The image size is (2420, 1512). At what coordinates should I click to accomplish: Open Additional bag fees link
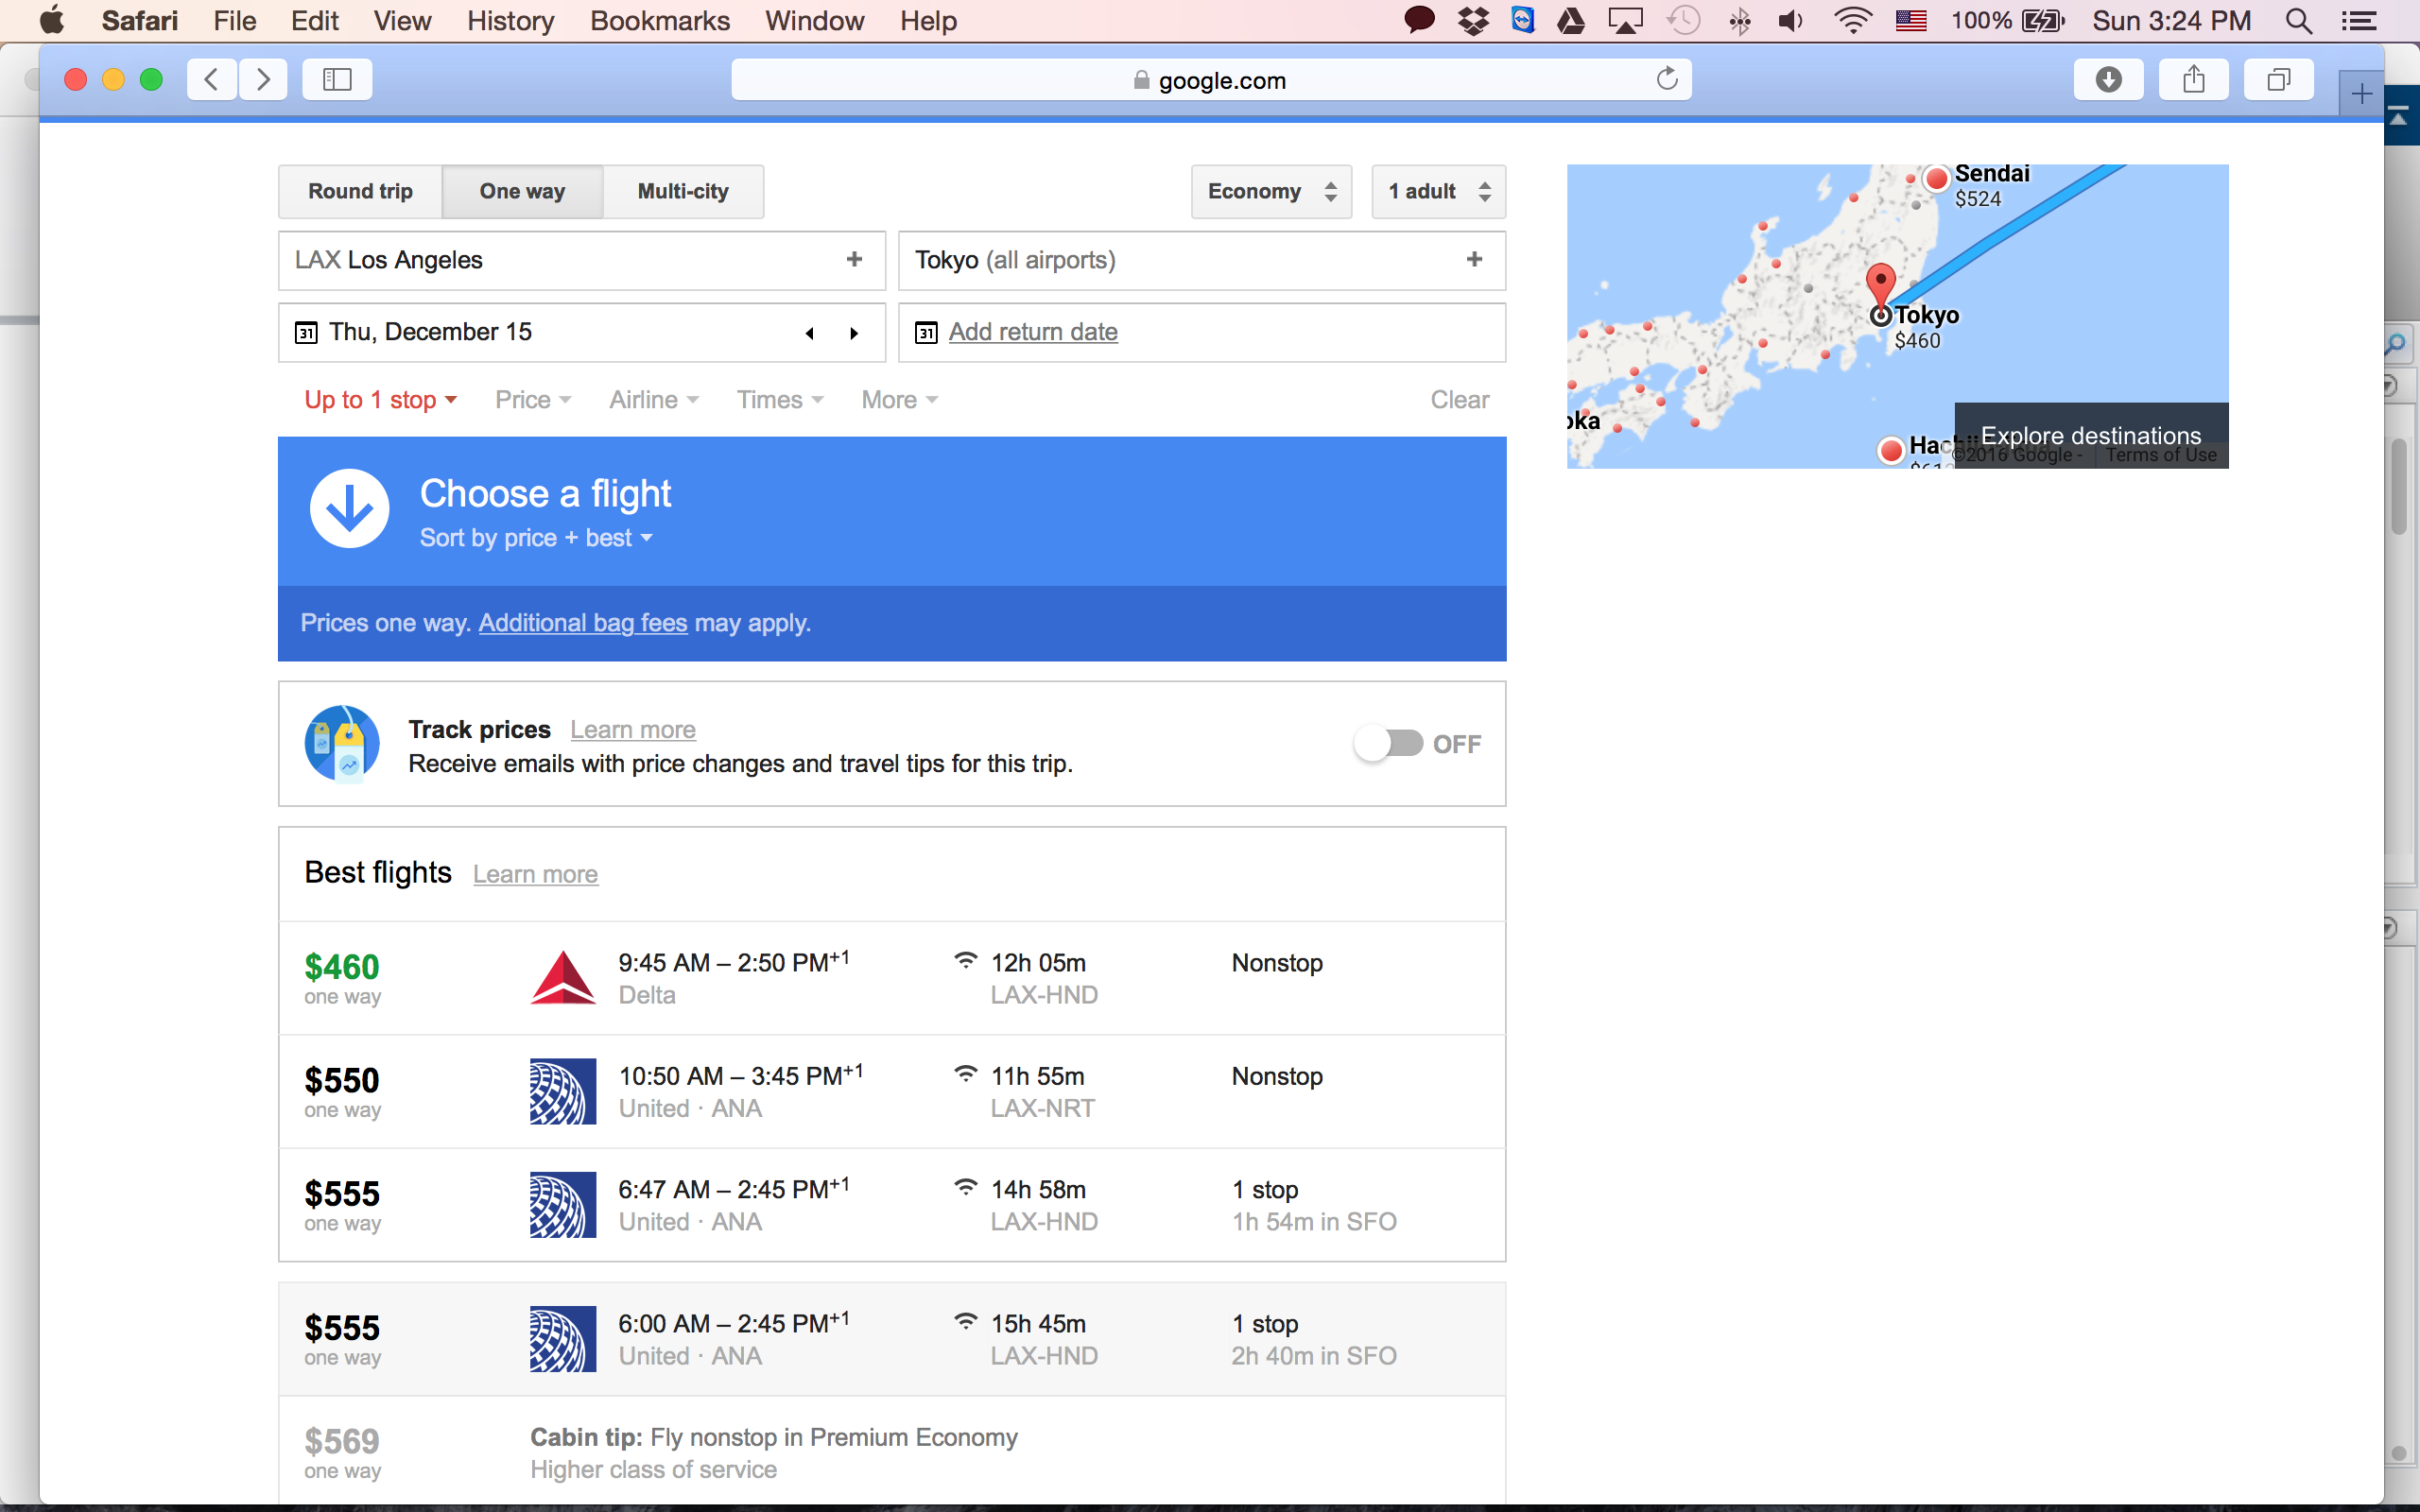(583, 623)
